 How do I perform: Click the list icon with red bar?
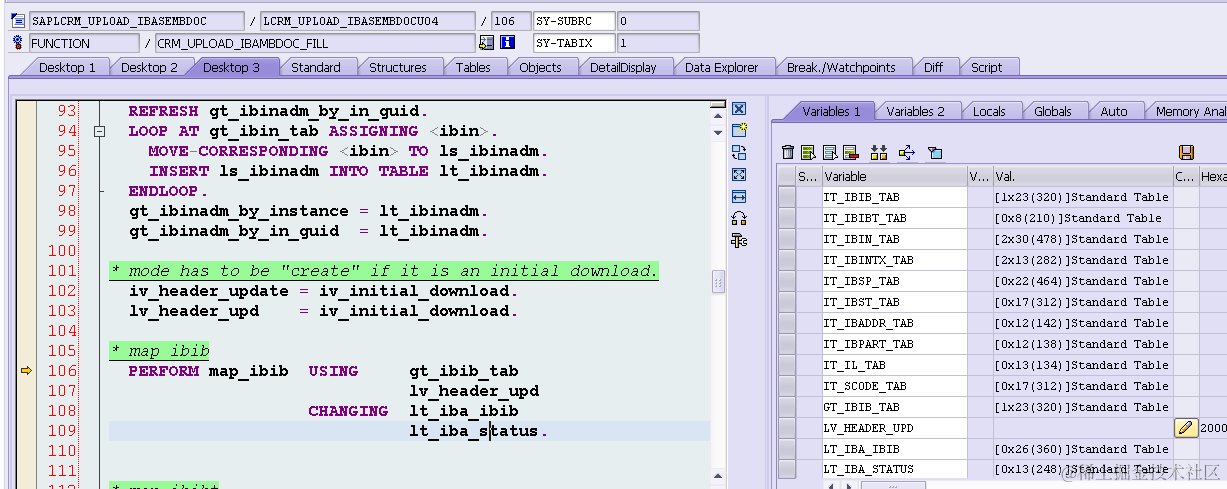click(850, 152)
